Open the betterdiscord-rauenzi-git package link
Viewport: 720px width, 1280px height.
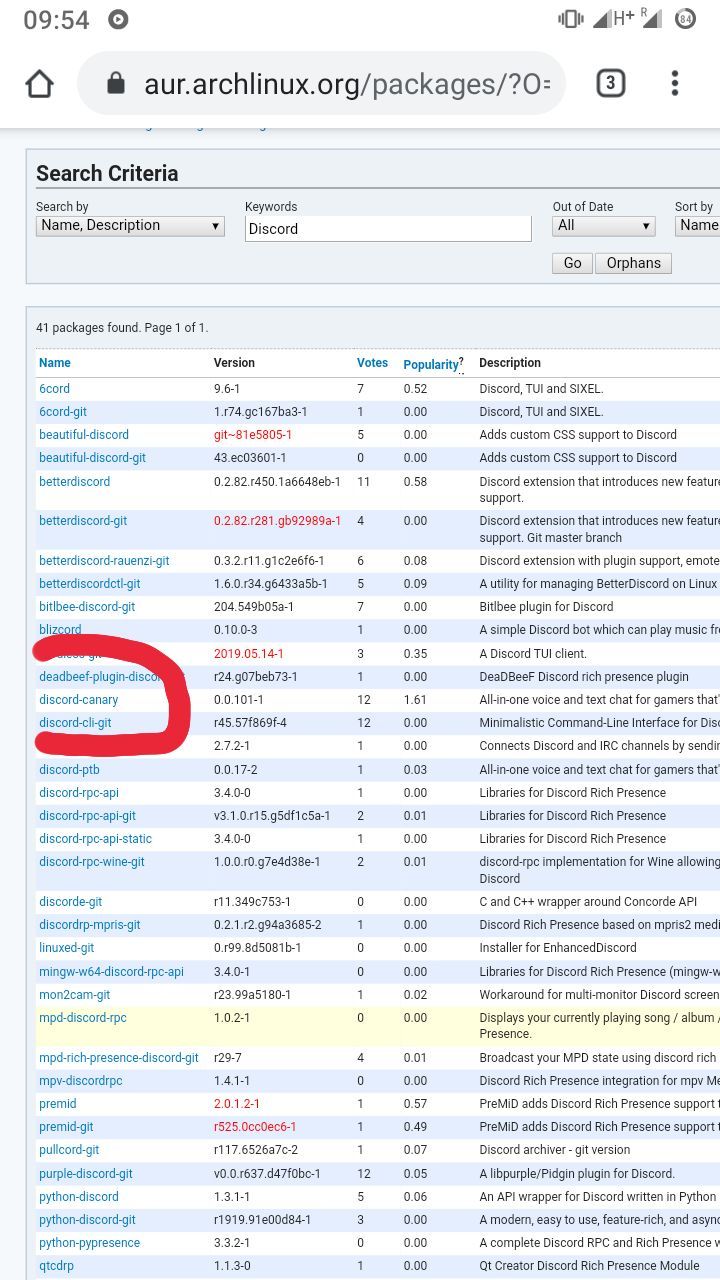[x=104, y=561]
